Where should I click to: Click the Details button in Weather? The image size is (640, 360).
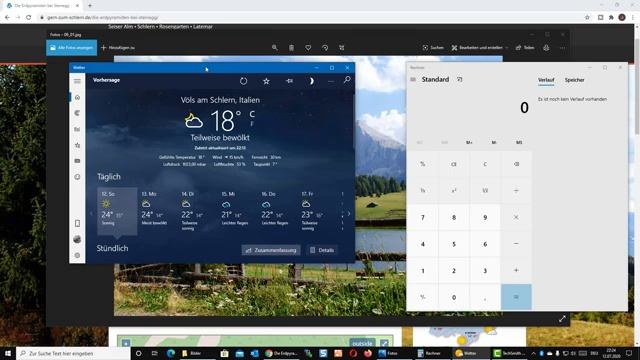(322, 250)
